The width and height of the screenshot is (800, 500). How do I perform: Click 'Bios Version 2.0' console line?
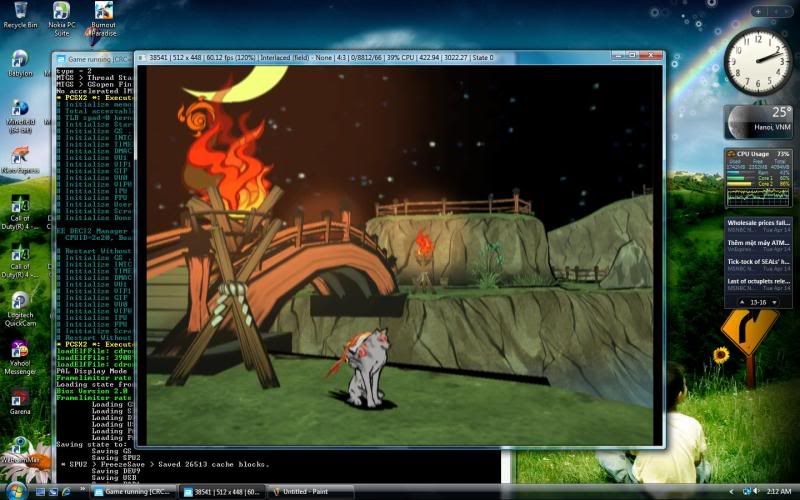pyautogui.click(x=91, y=391)
